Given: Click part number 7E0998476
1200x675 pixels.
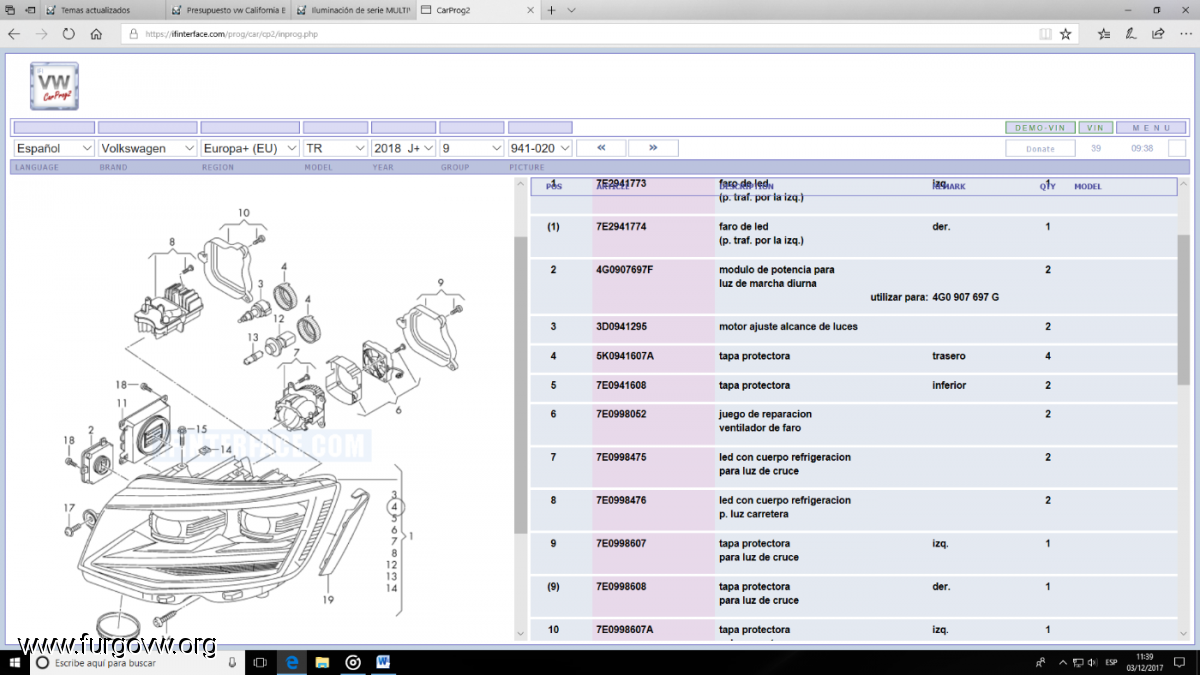Looking at the screenshot, I should [x=621, y=500].
